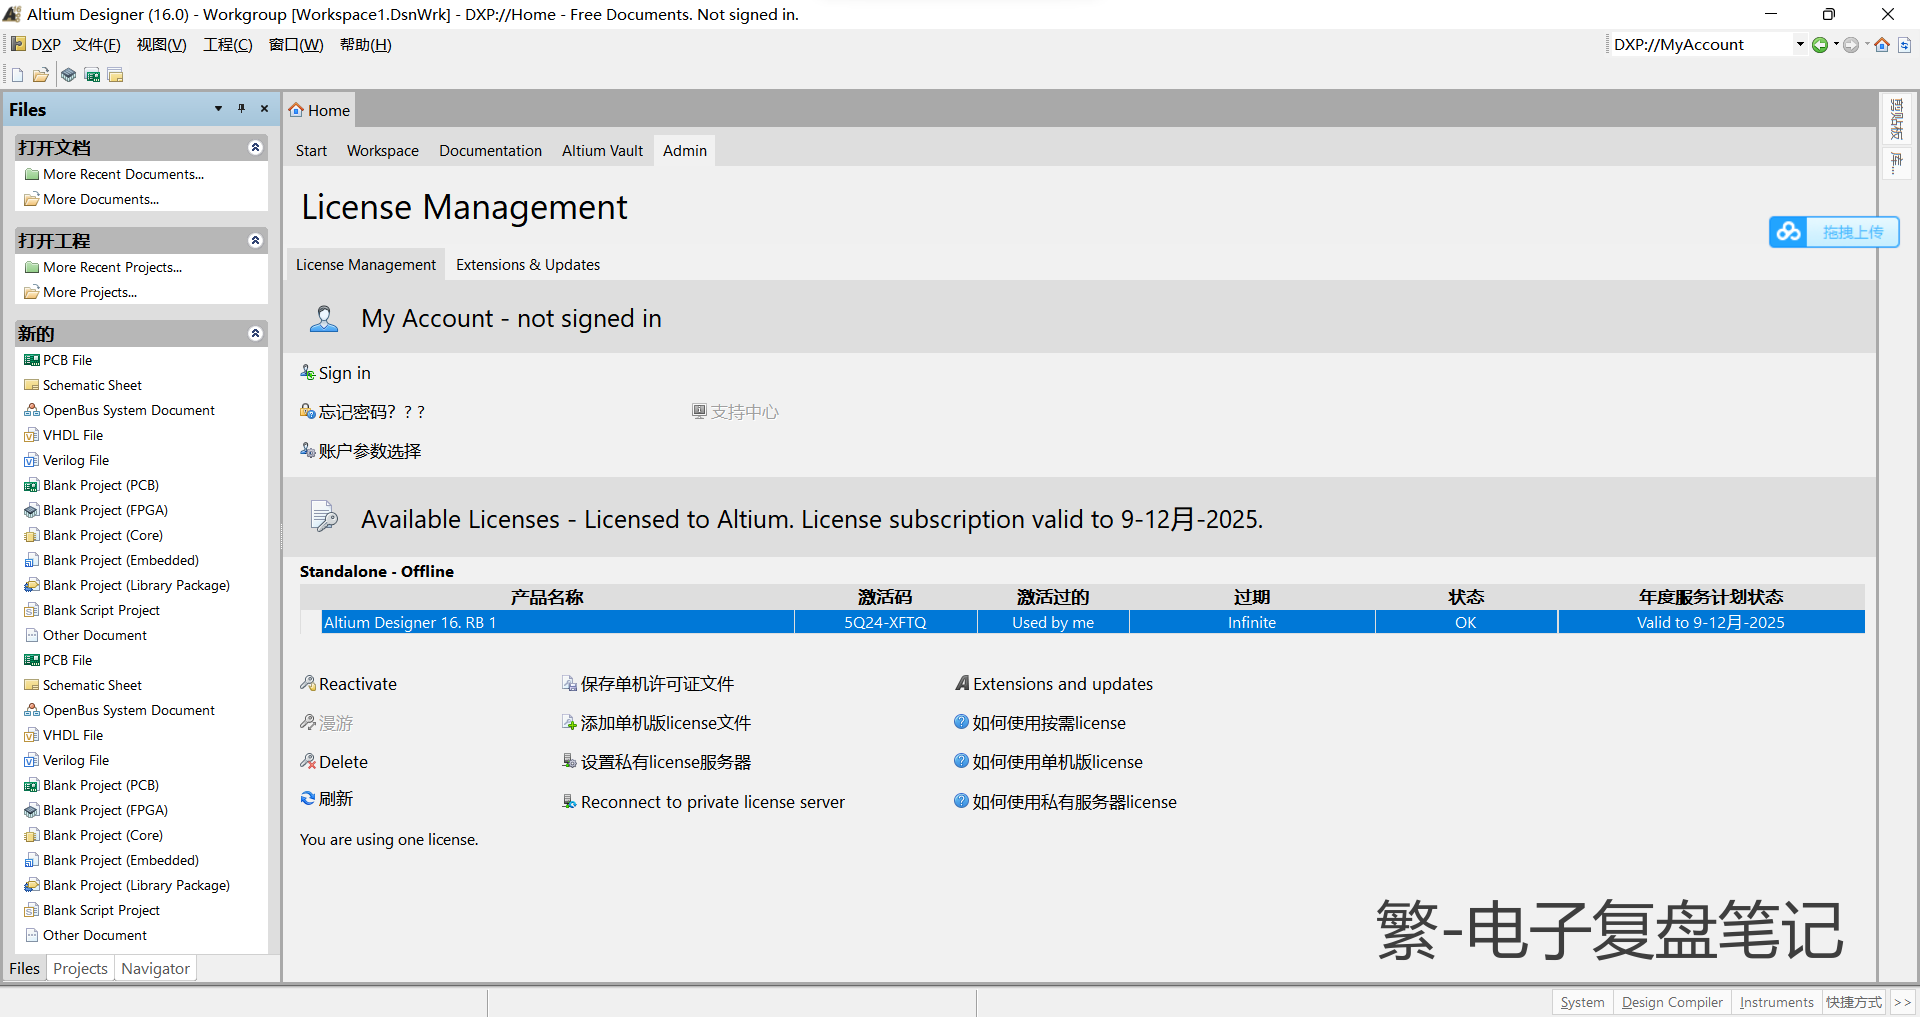The width and height of the screenshot is (1920, 1017).
Task: Click the 快捷方式 status bar button
Action: point(1853,1002)
